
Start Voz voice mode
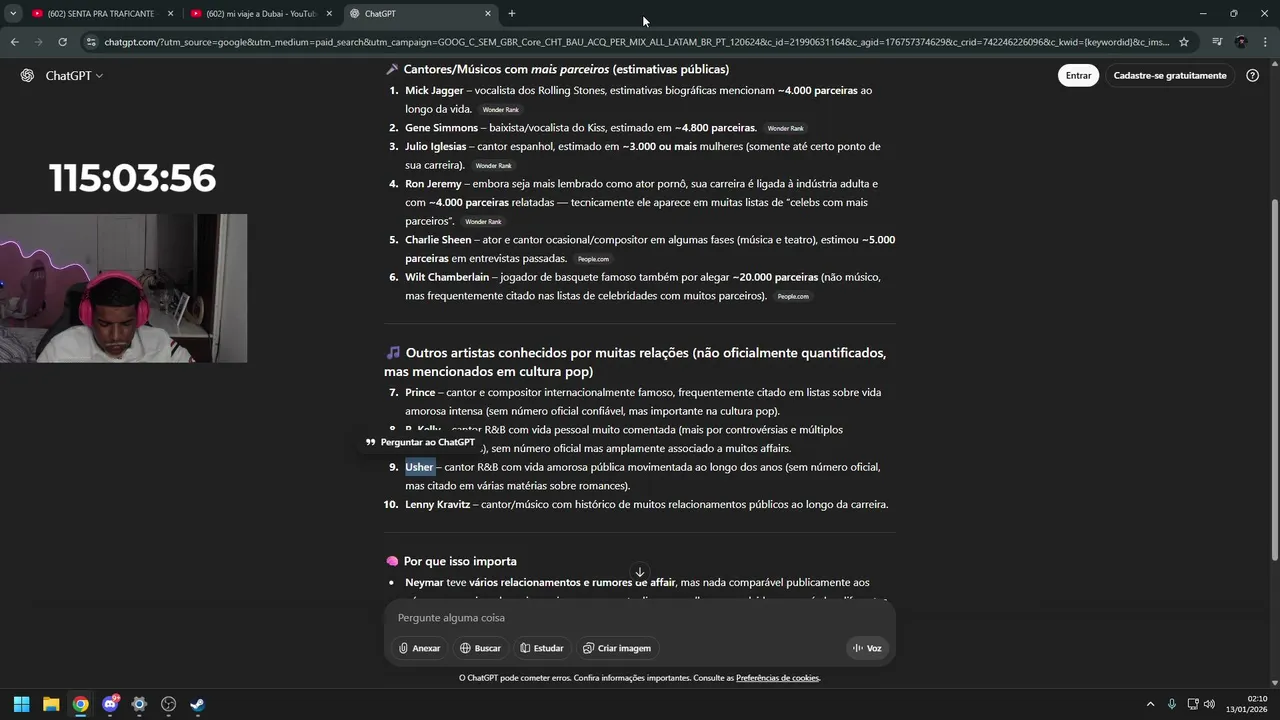click(x=867, y=648)
